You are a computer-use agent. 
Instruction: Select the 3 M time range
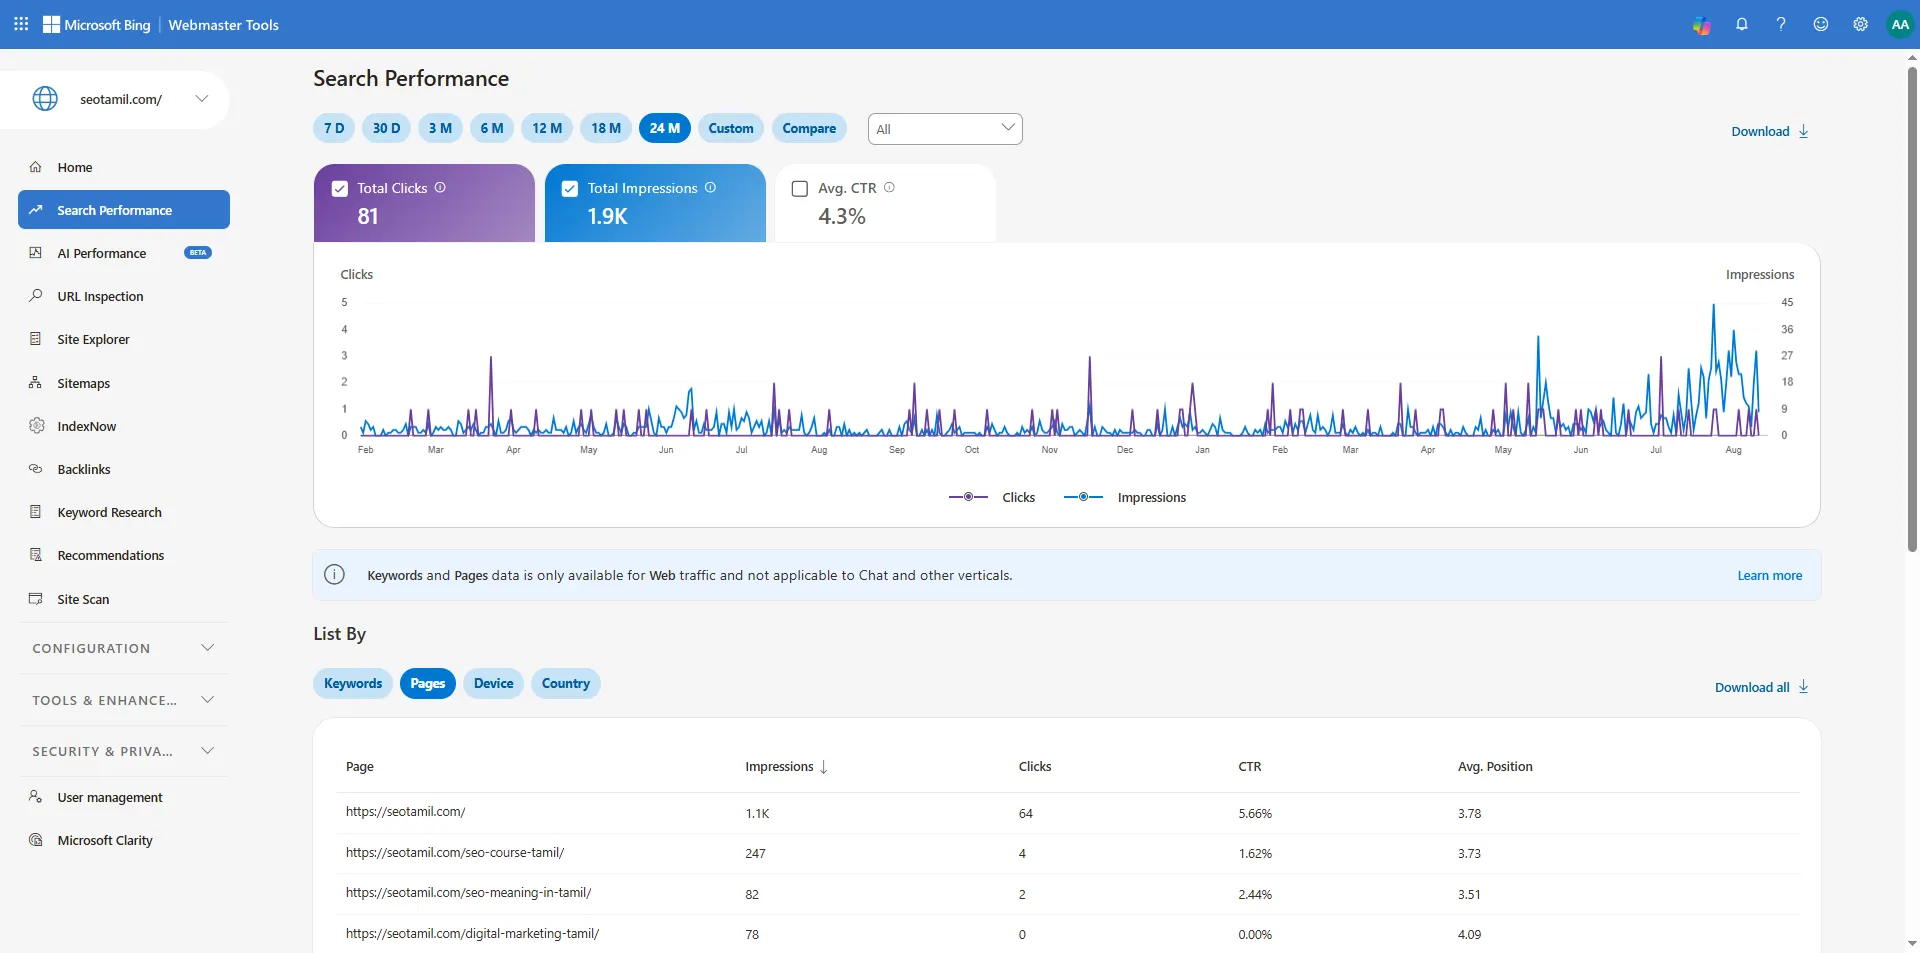(440, 128)
